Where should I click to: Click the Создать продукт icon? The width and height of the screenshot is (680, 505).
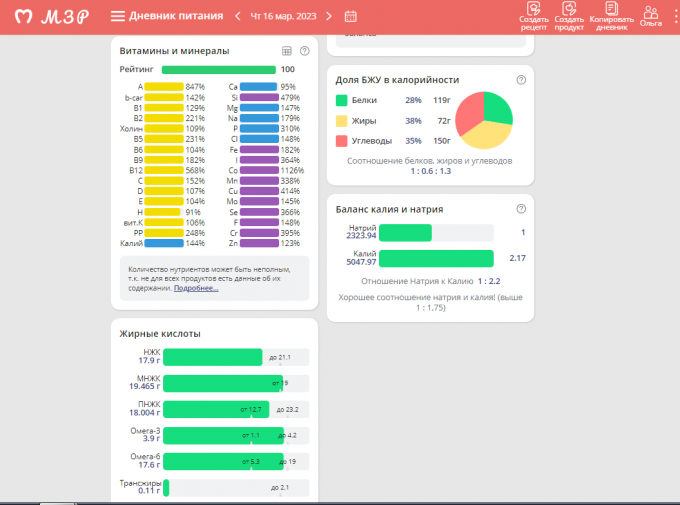(569, 12)
